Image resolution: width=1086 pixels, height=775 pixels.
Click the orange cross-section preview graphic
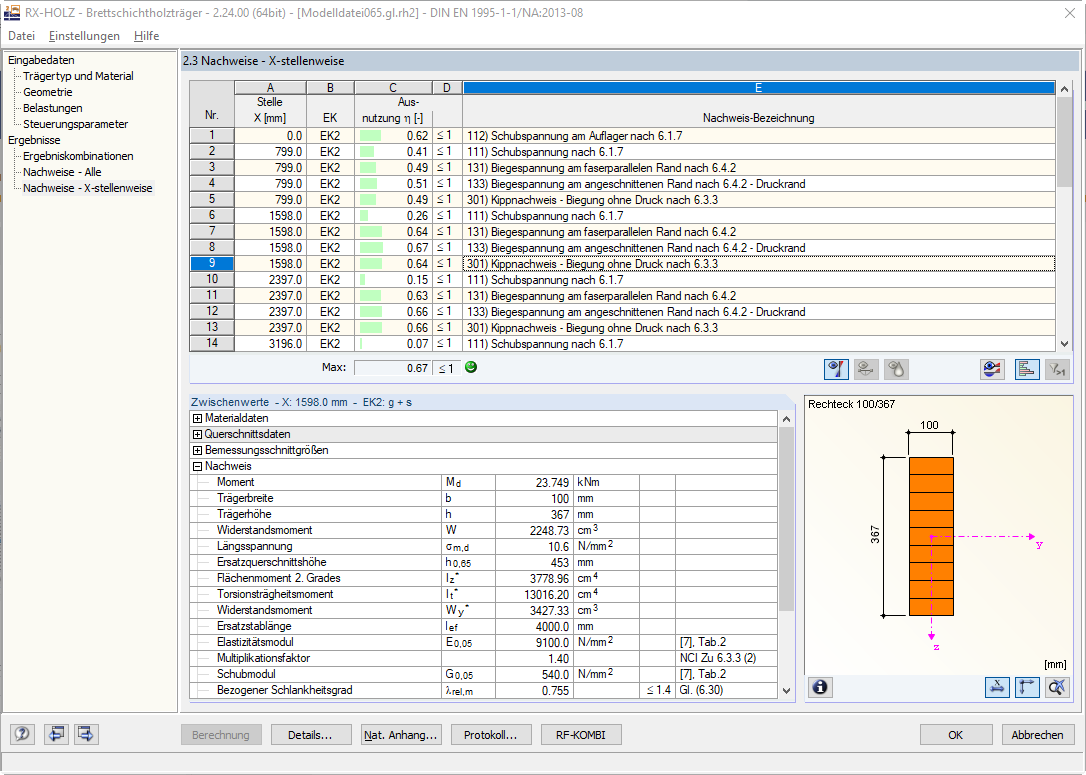coord(931,536)
